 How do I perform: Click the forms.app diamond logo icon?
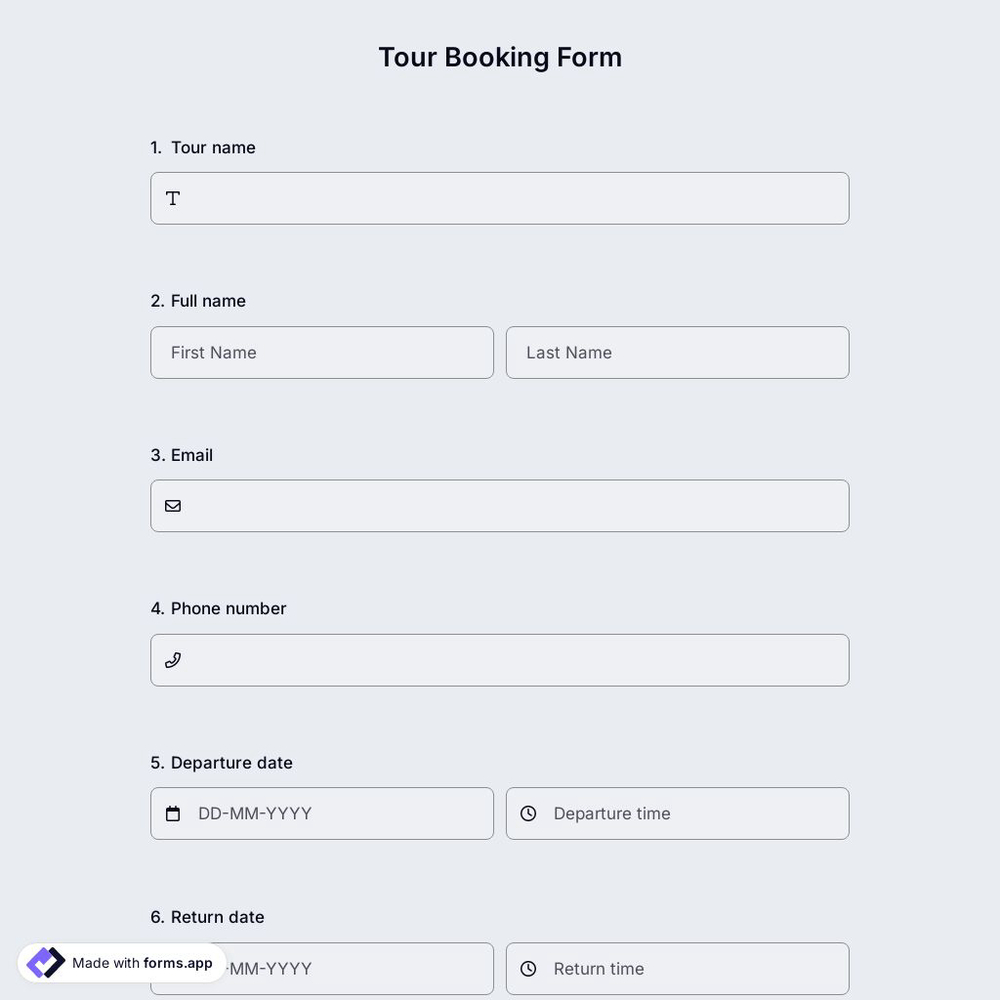pyautogui.click(x=44, y=962)
